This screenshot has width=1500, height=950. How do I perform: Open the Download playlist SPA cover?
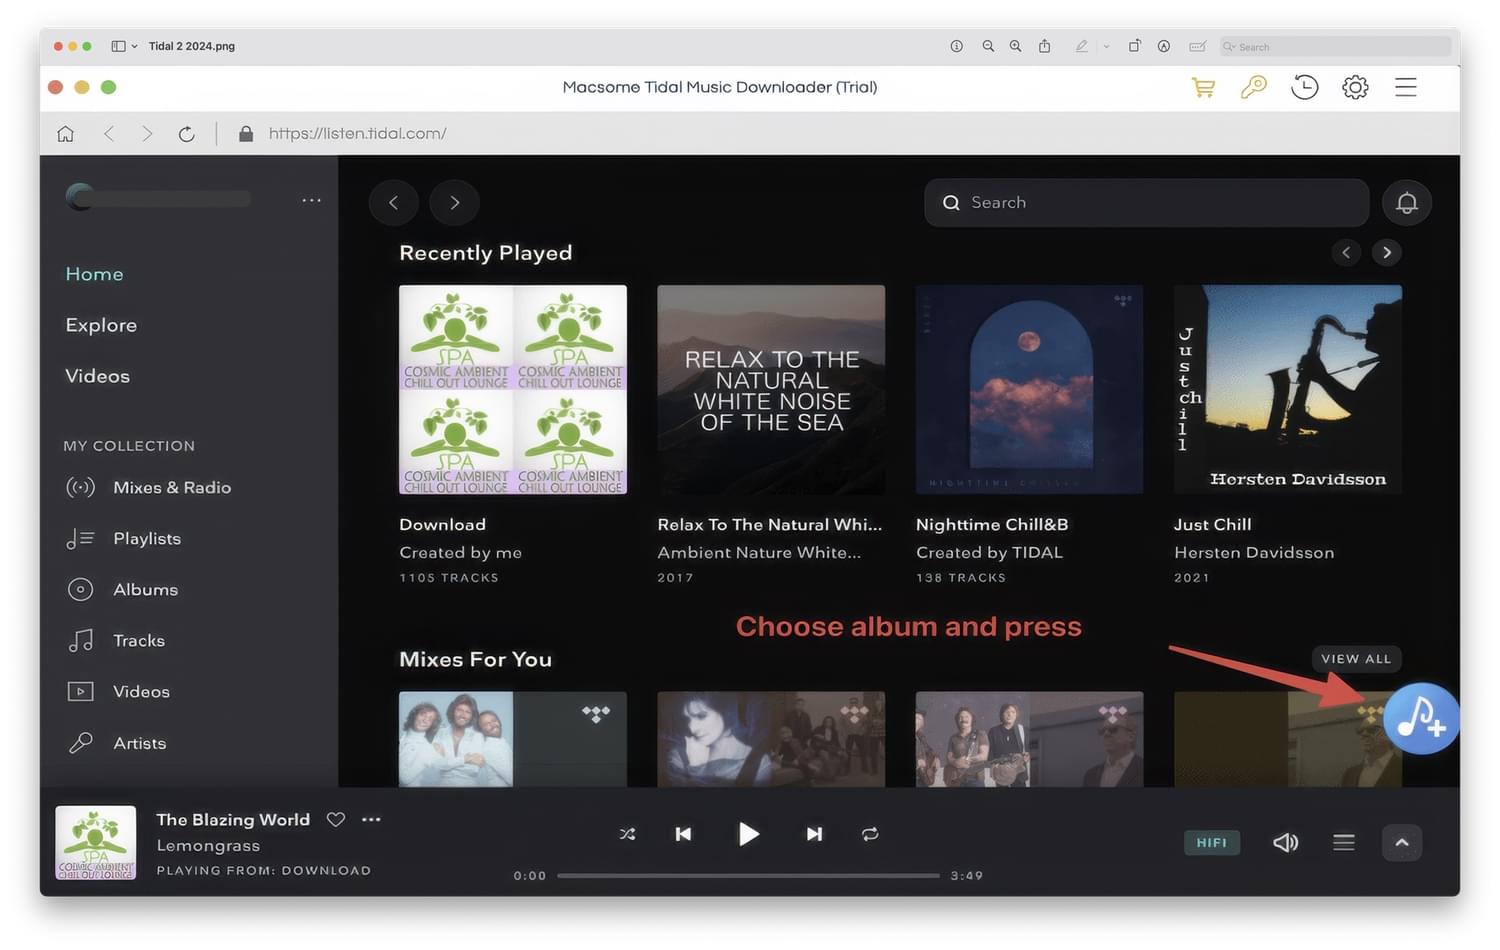[513, 390]
